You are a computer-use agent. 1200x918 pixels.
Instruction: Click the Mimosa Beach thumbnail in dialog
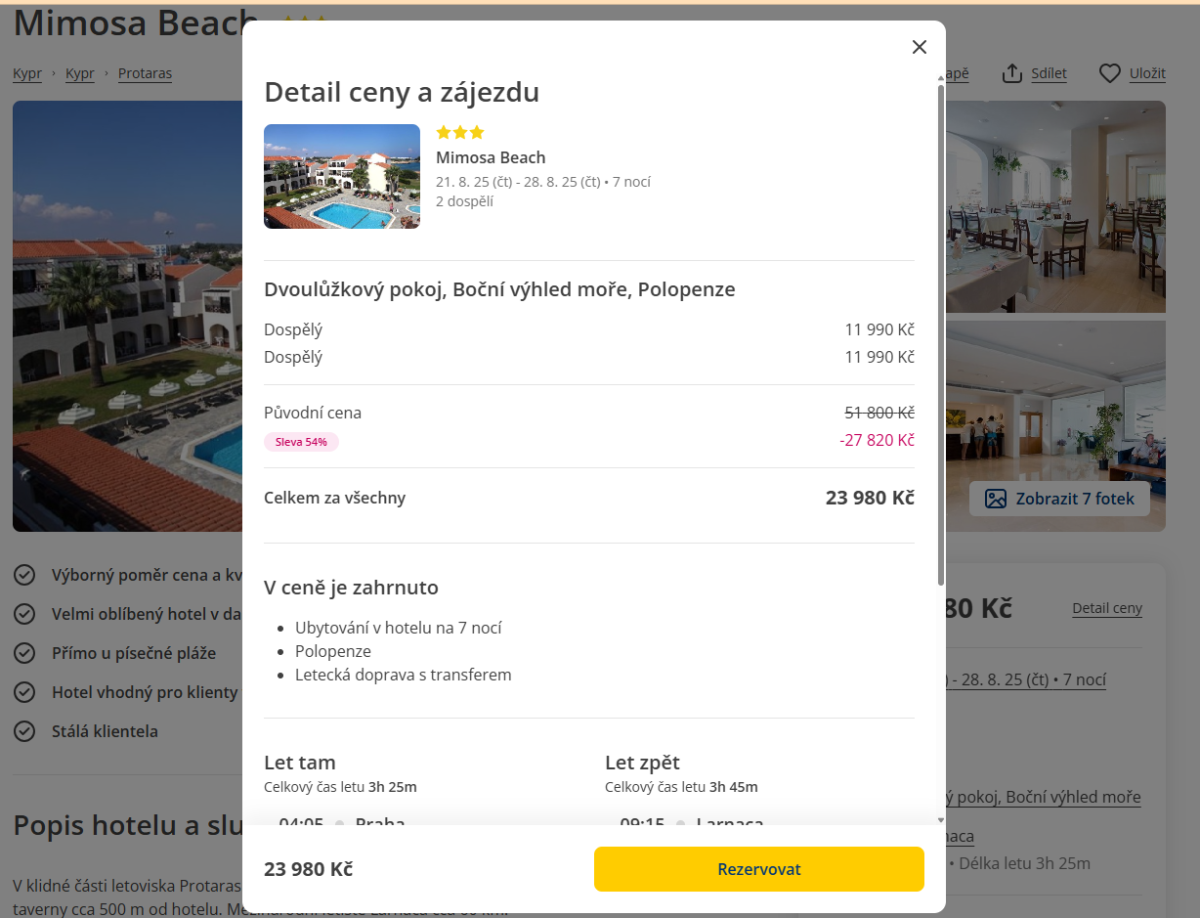(x=342, y=177)
